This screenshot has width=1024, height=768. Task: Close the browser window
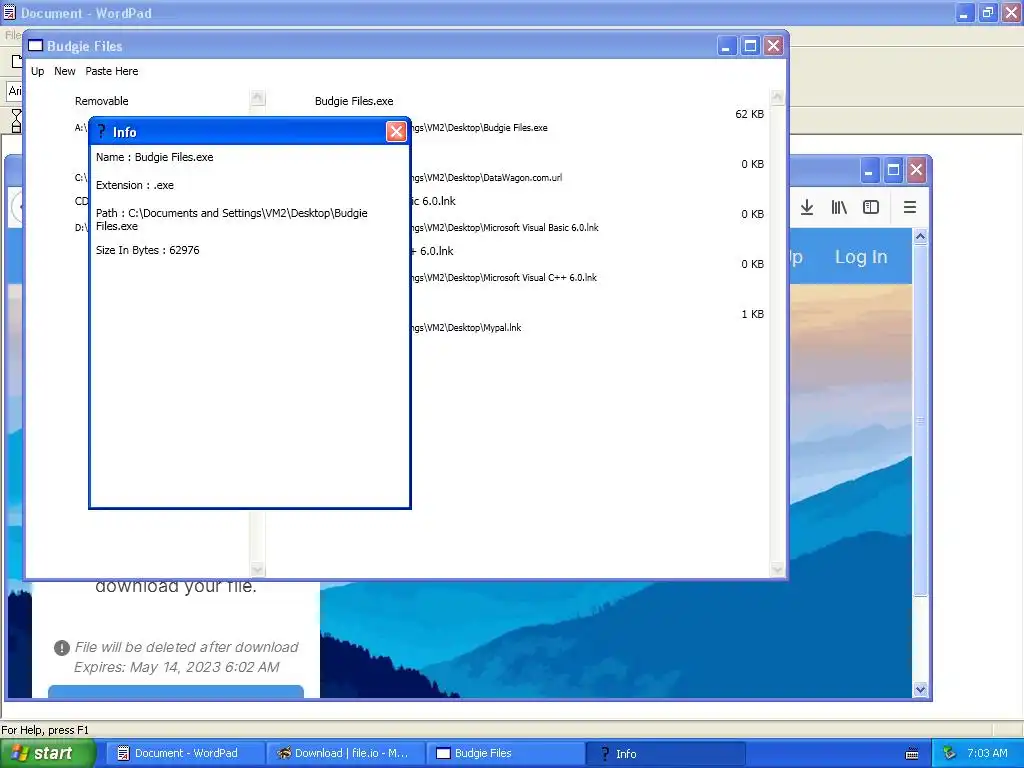[x=916, y=171]
